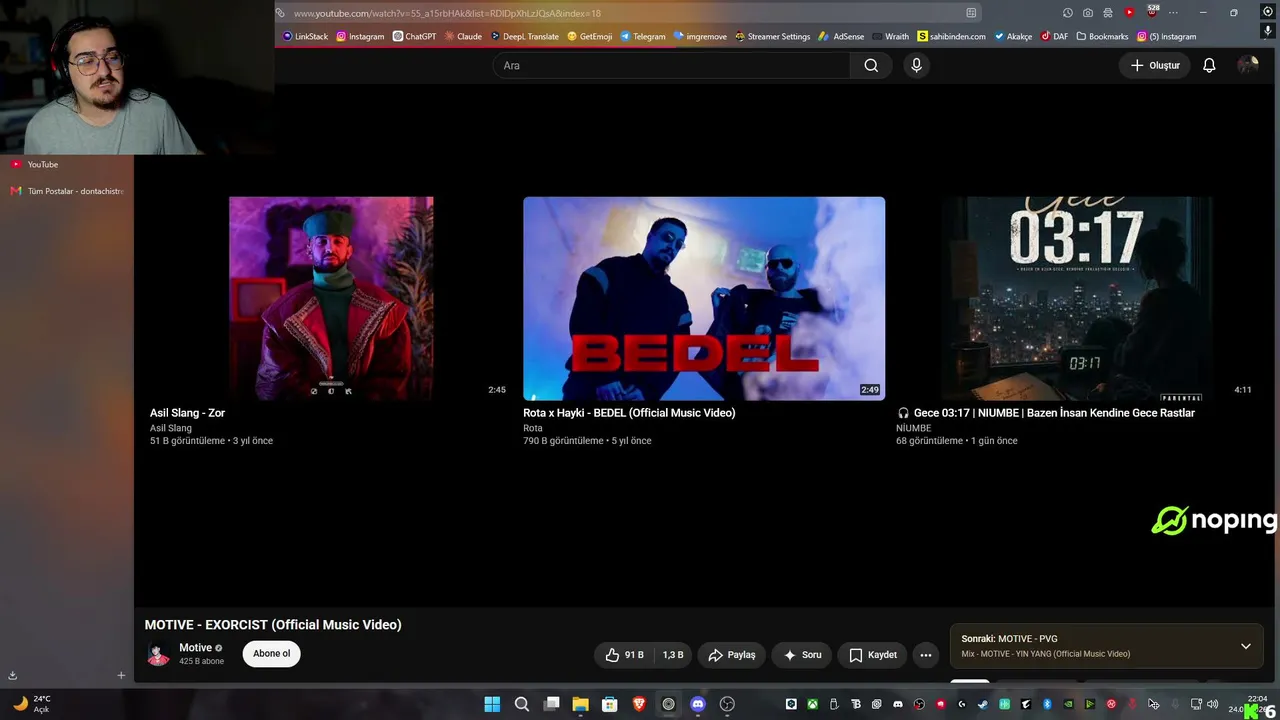Open Steam icon in system tray
The image size is (1280, 720).
coord(982,704)
